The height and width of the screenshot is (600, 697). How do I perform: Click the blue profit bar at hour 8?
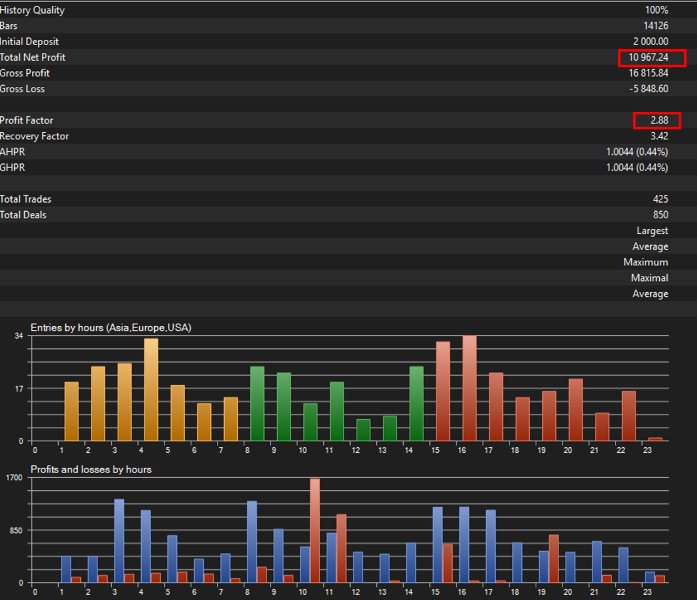coord(252,542)
